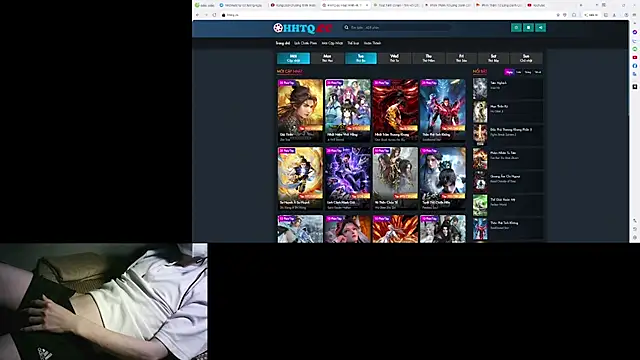Open the Trang chủ nav item
The height and width of the screenshot is (360, 640).
pyautogui.click(x=282, y=43)
